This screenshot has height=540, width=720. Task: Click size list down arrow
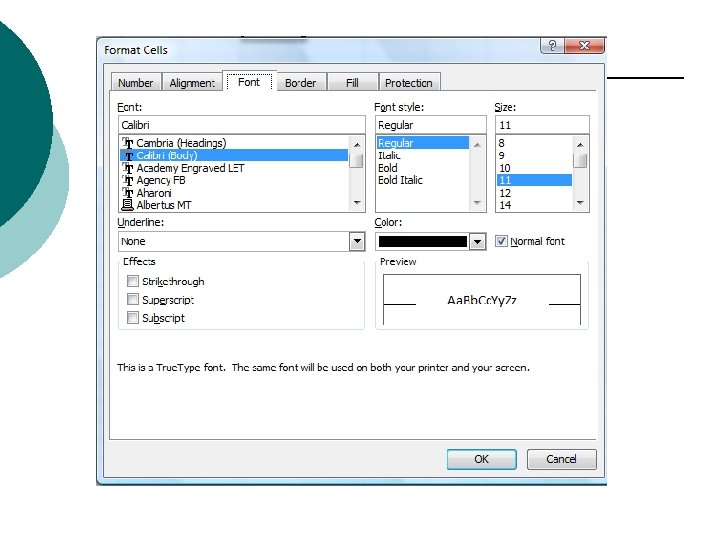[580, 202]
